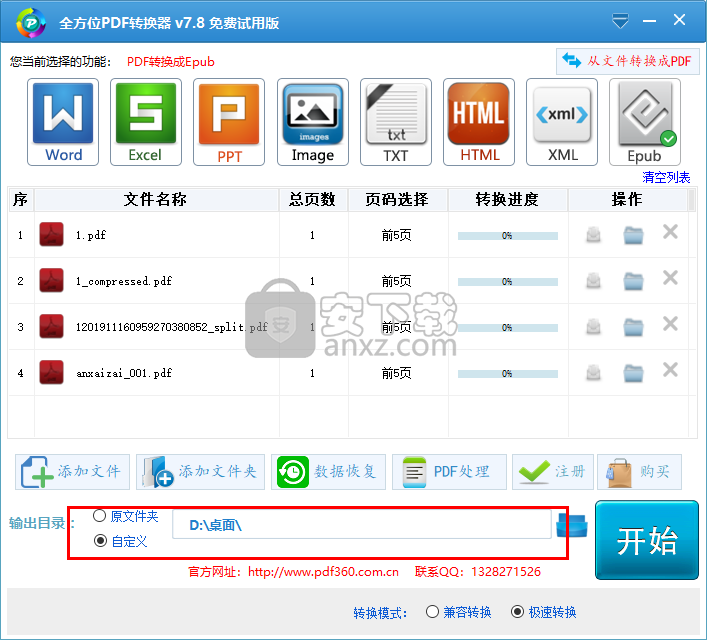
Task: Open converted file for the _split.pdf row
Action: pyautogui.click(x=593, y=327)
